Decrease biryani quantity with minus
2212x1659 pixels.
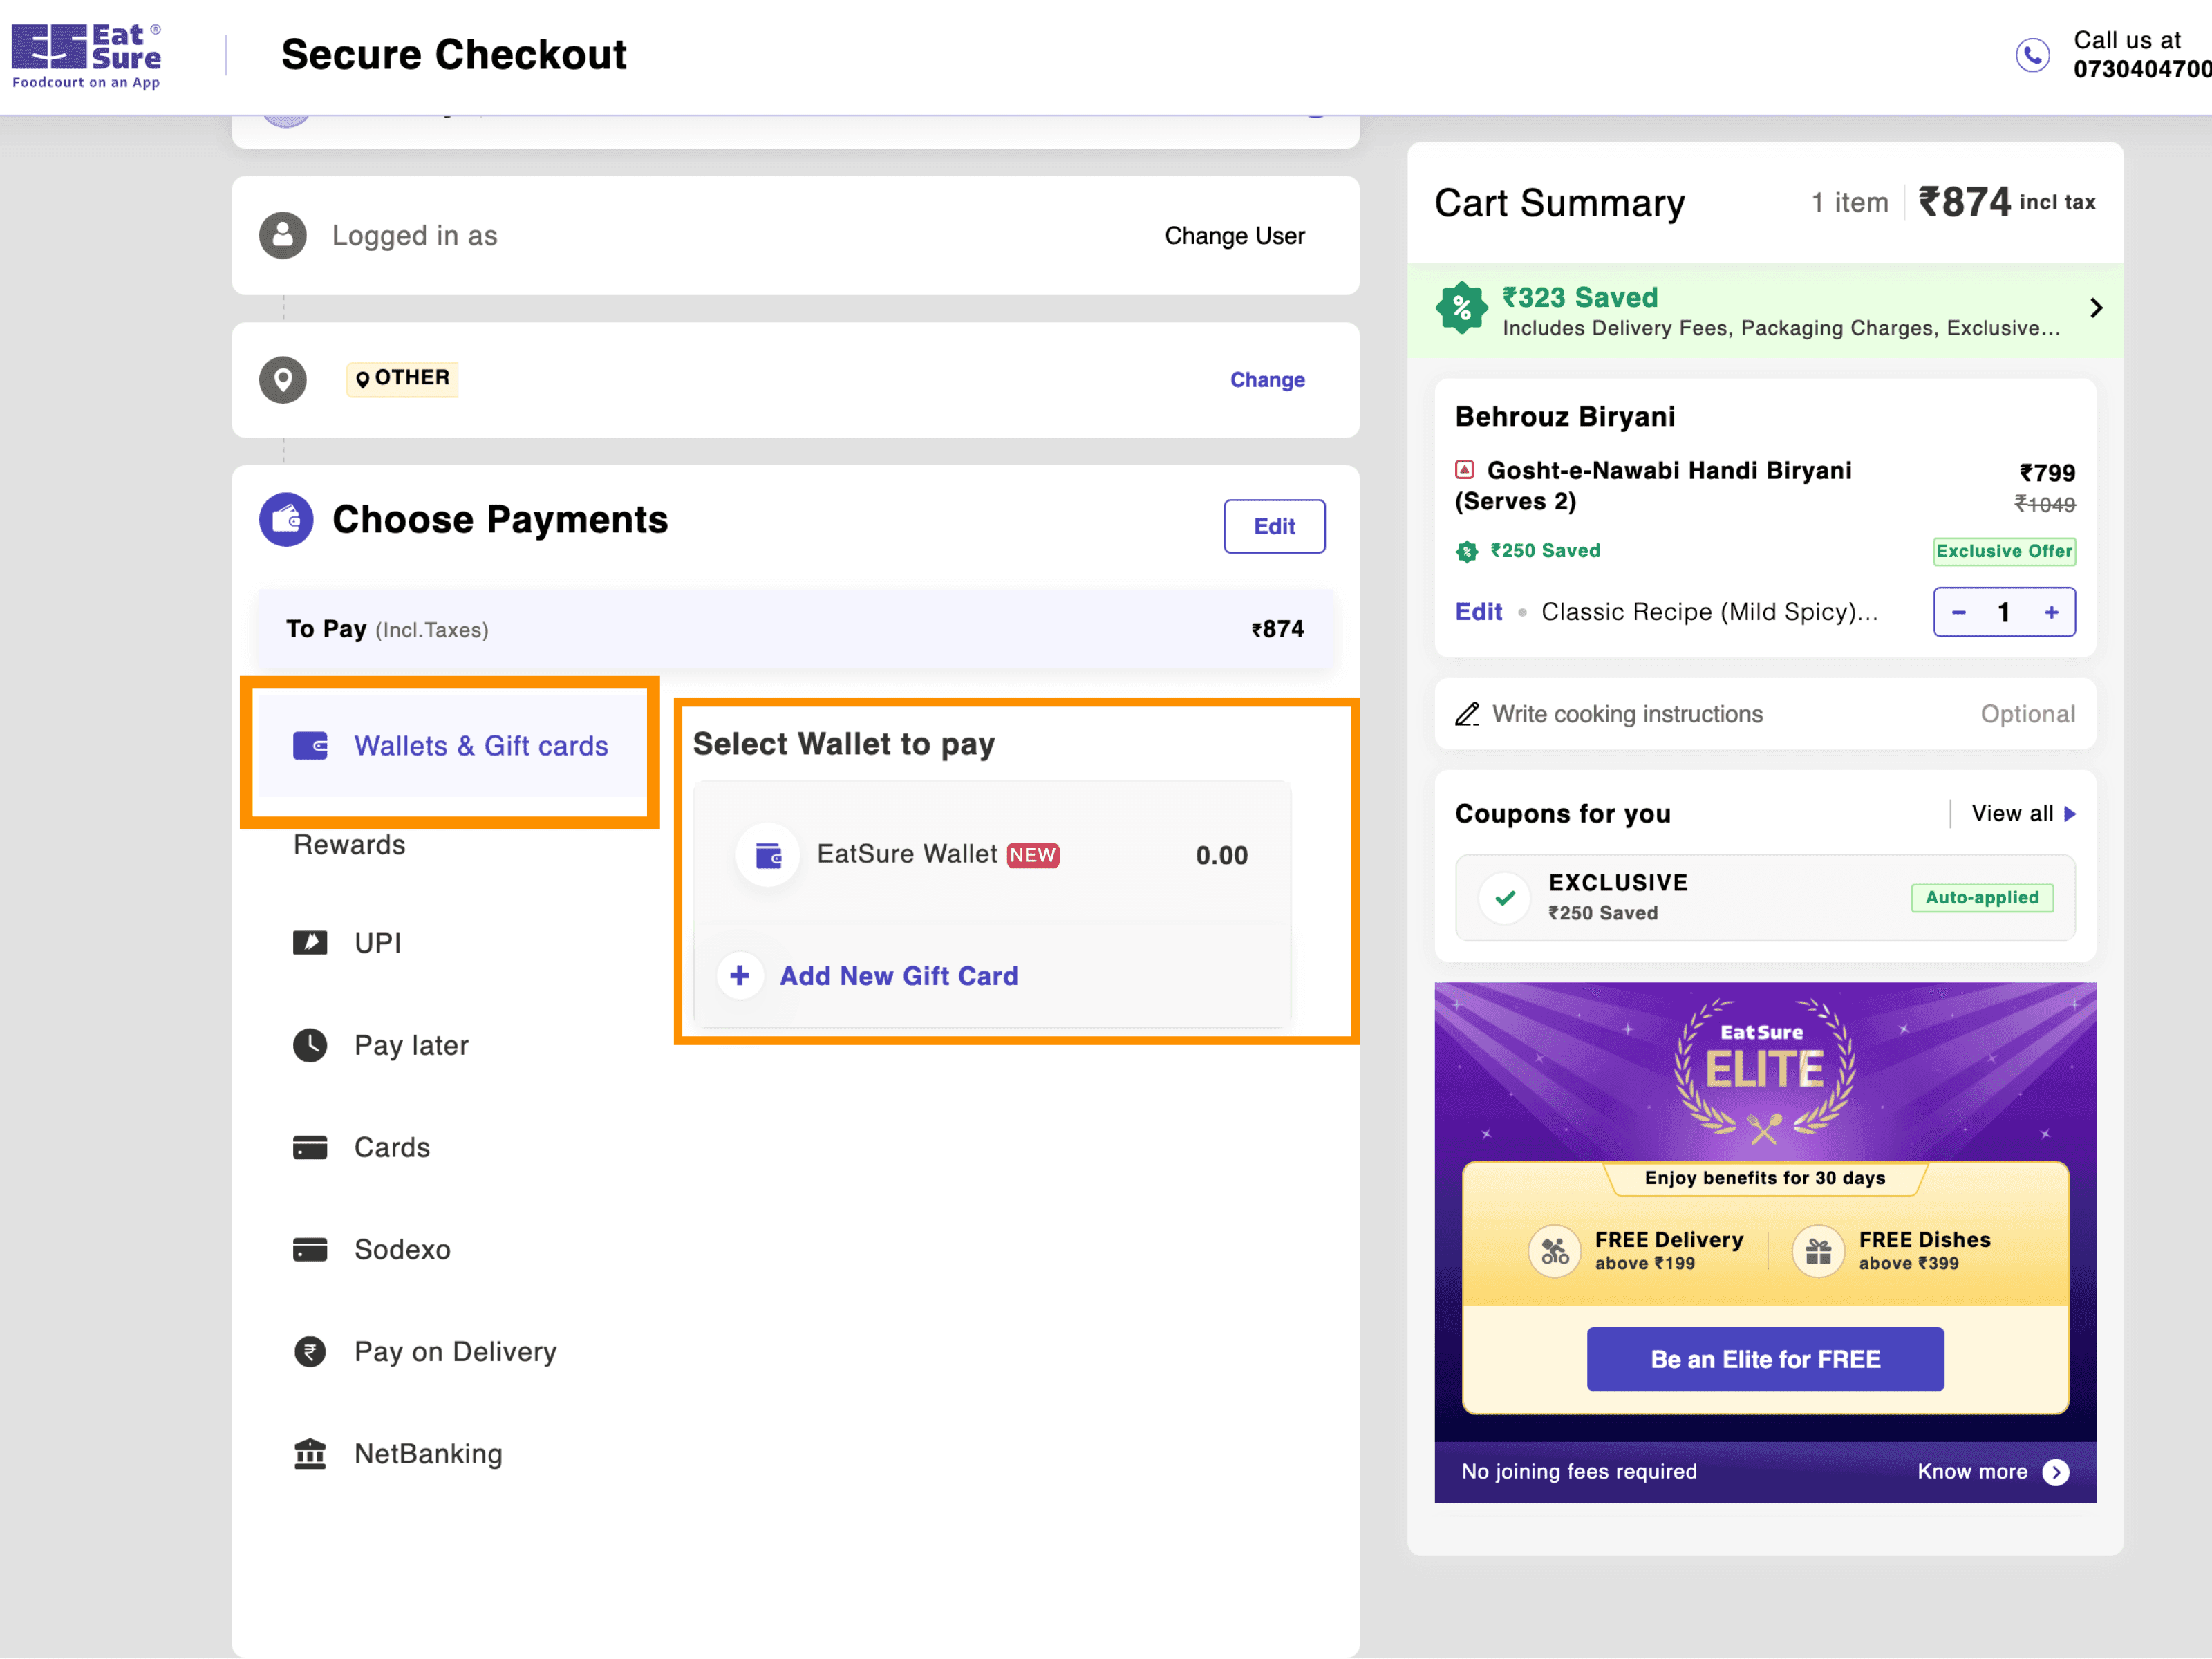click(x=1959, y=612)
